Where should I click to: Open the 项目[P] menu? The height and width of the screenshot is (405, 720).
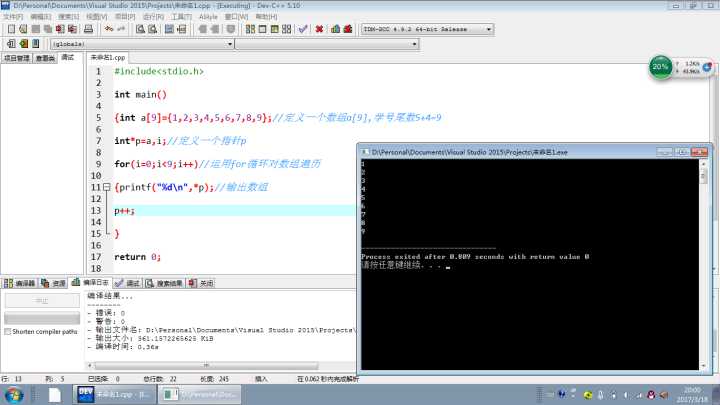pyautogui.click(x=125, y=17)
